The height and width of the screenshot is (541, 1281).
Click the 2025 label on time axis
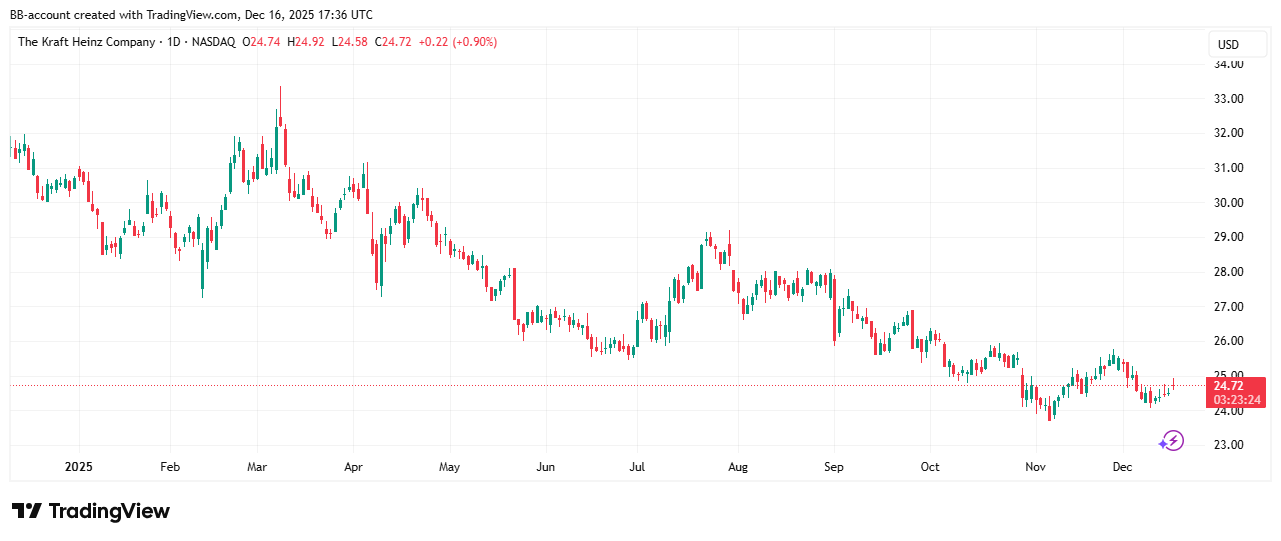[x=79, y=467]
